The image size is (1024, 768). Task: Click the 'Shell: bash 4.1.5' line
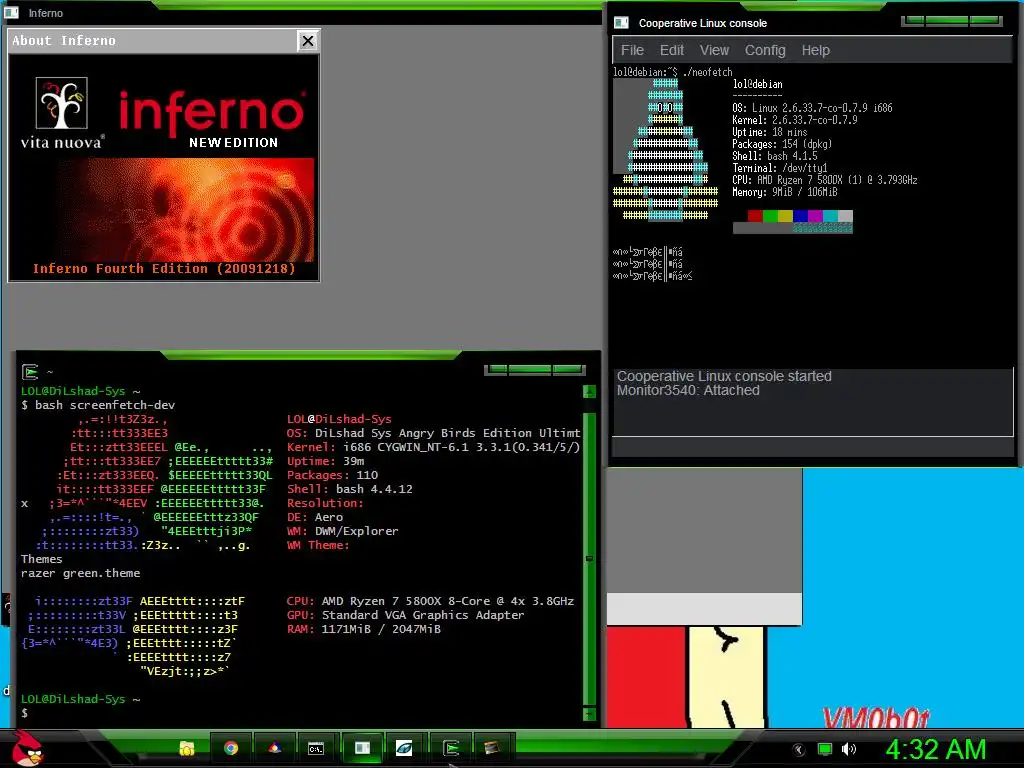(775, 156)
